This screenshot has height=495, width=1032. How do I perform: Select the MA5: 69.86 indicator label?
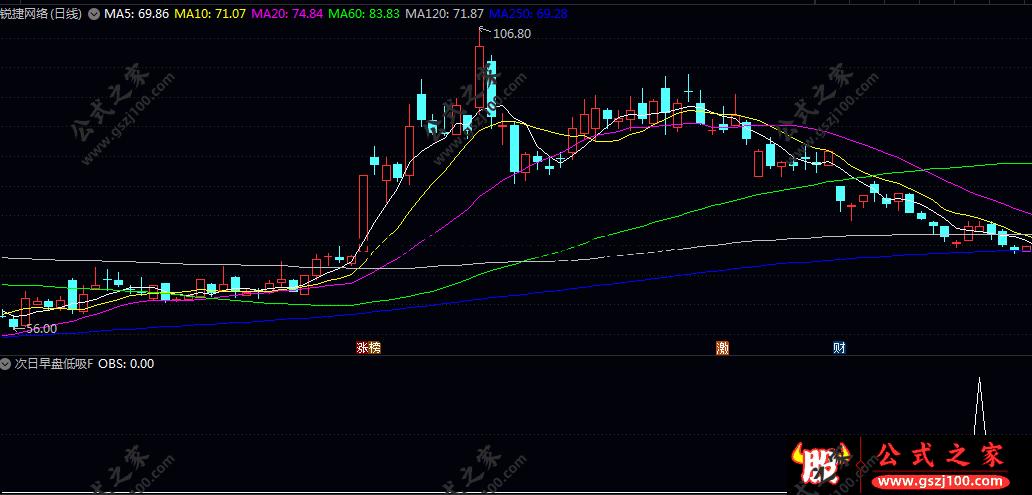point(136,13)
